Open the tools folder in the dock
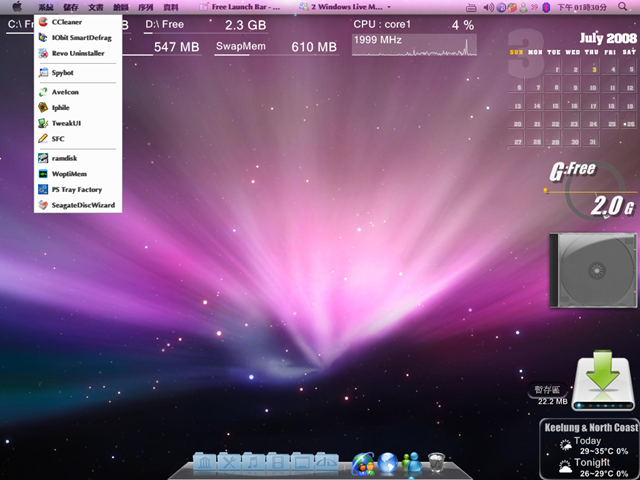The height and width of the screenshot is (480, 640). click(x=229, y=463)
